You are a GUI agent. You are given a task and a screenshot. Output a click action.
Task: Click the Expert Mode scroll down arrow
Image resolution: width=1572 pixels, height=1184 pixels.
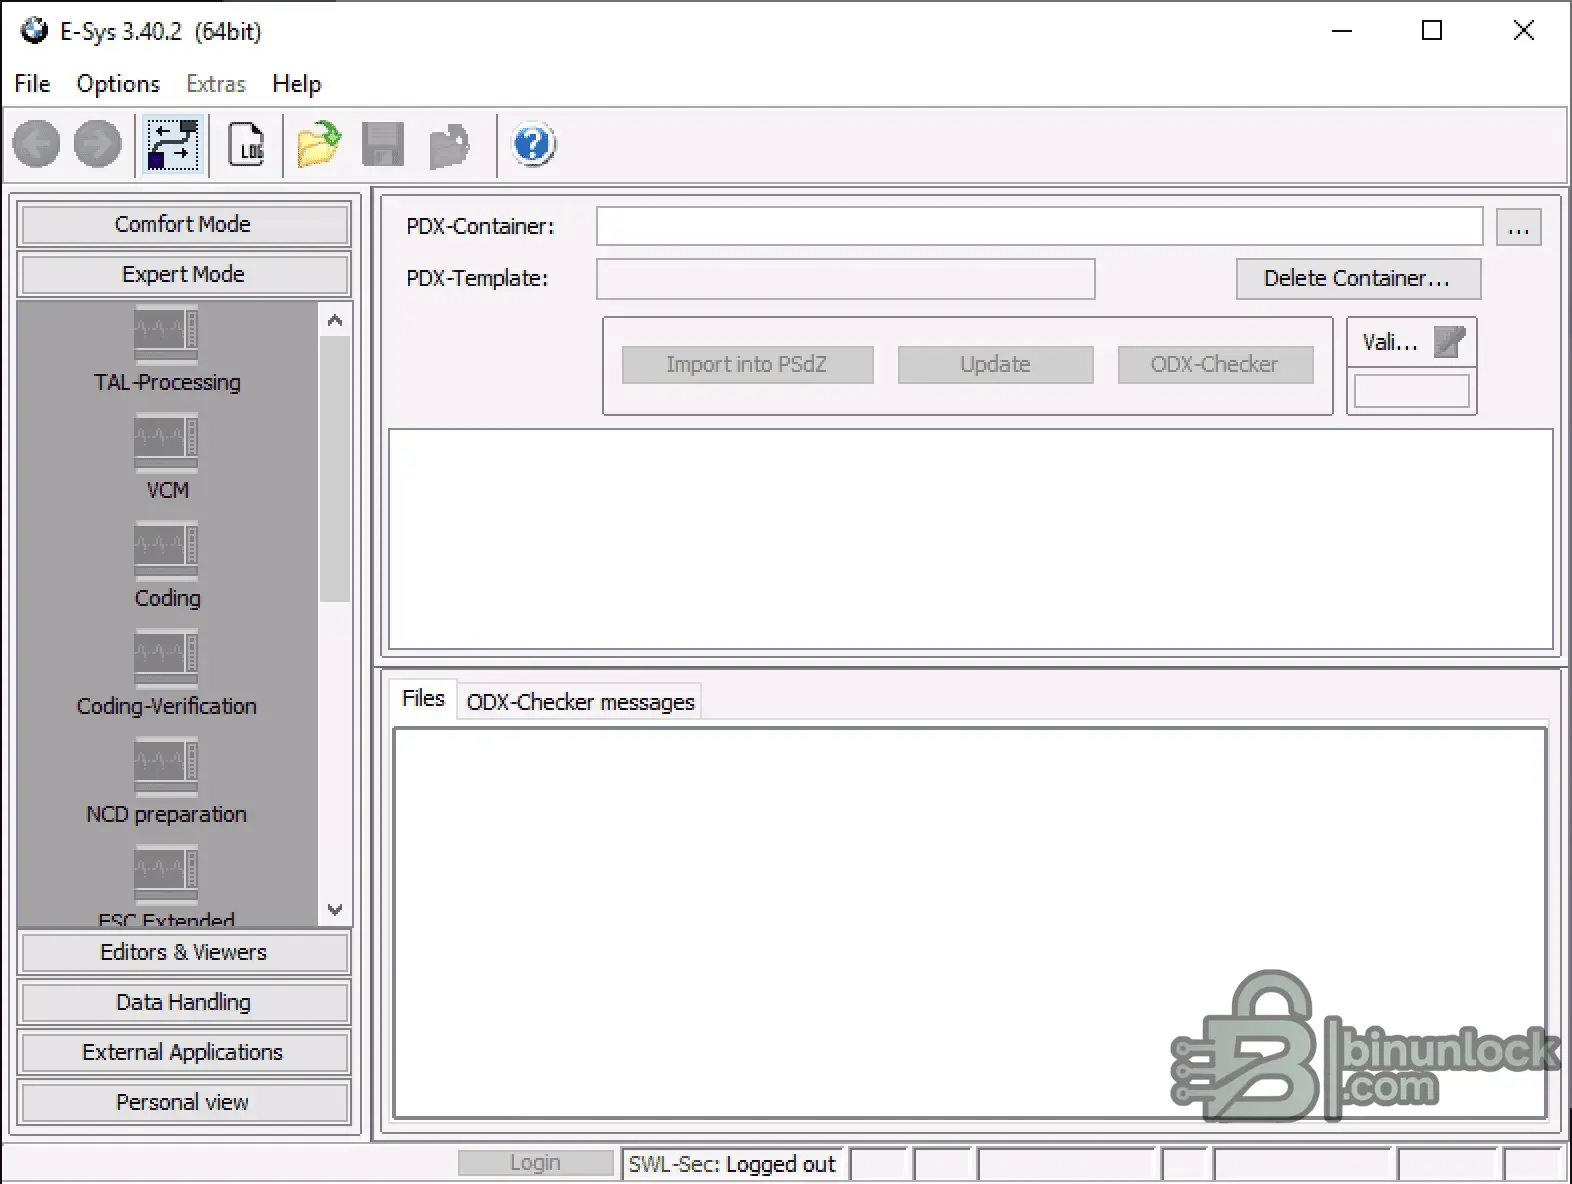tap(335, 909)
